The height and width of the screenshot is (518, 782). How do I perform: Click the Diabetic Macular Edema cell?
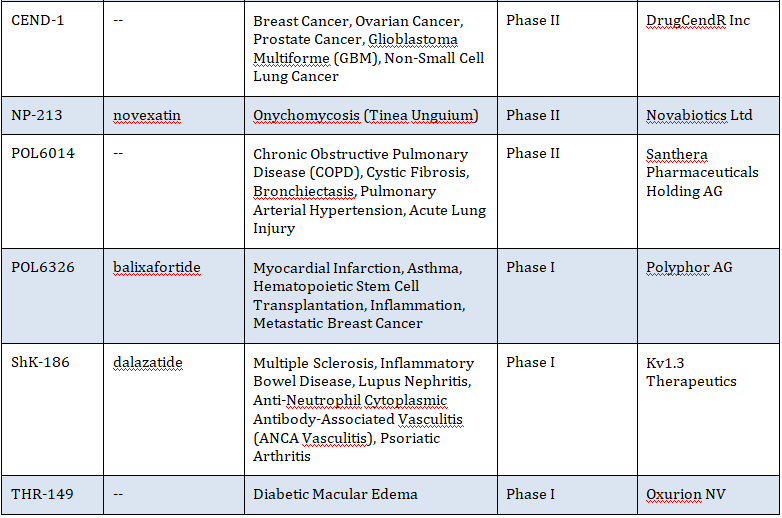tap(335, 494)
